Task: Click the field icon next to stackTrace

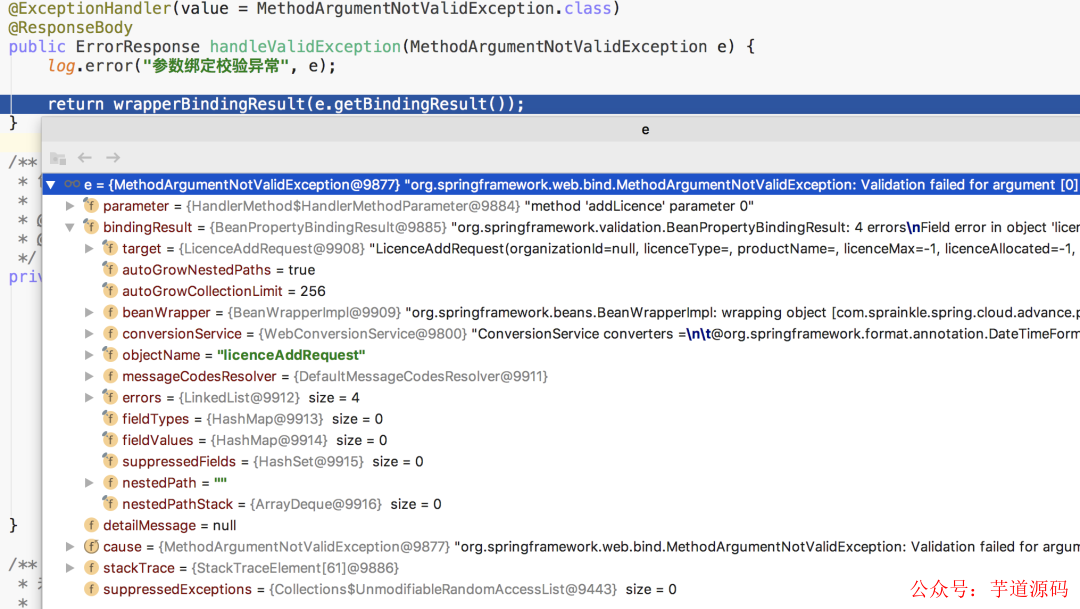Action: [x=91, y=568]
